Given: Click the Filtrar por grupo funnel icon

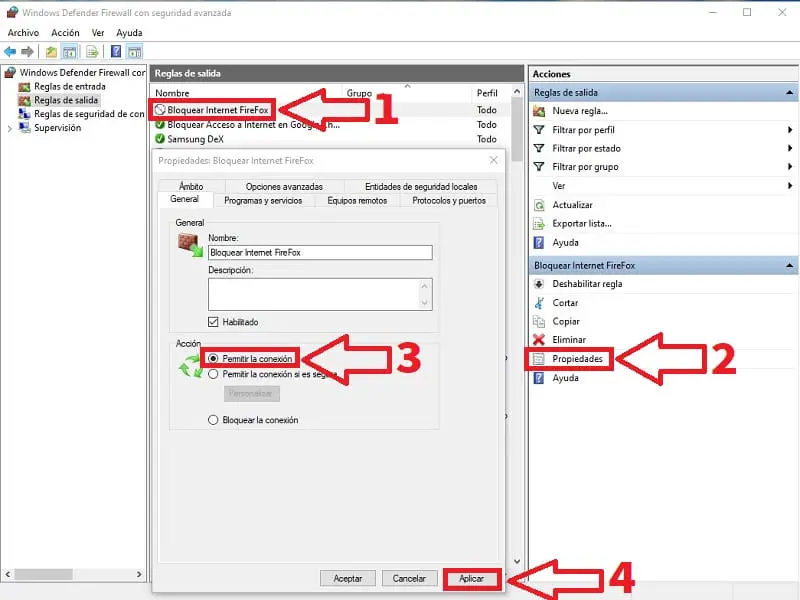Looking at the screenshot, I should pos(539,166).
